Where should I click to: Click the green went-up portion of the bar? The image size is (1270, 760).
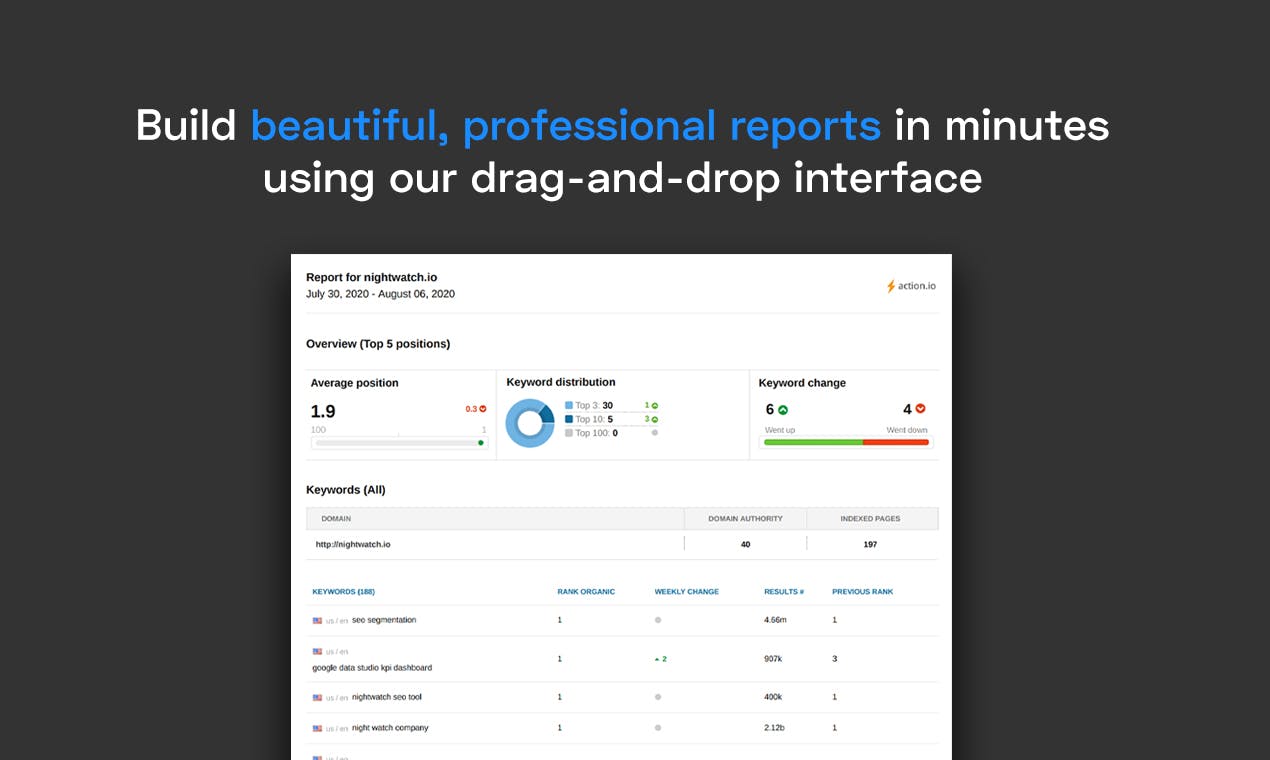click(812, 442)
